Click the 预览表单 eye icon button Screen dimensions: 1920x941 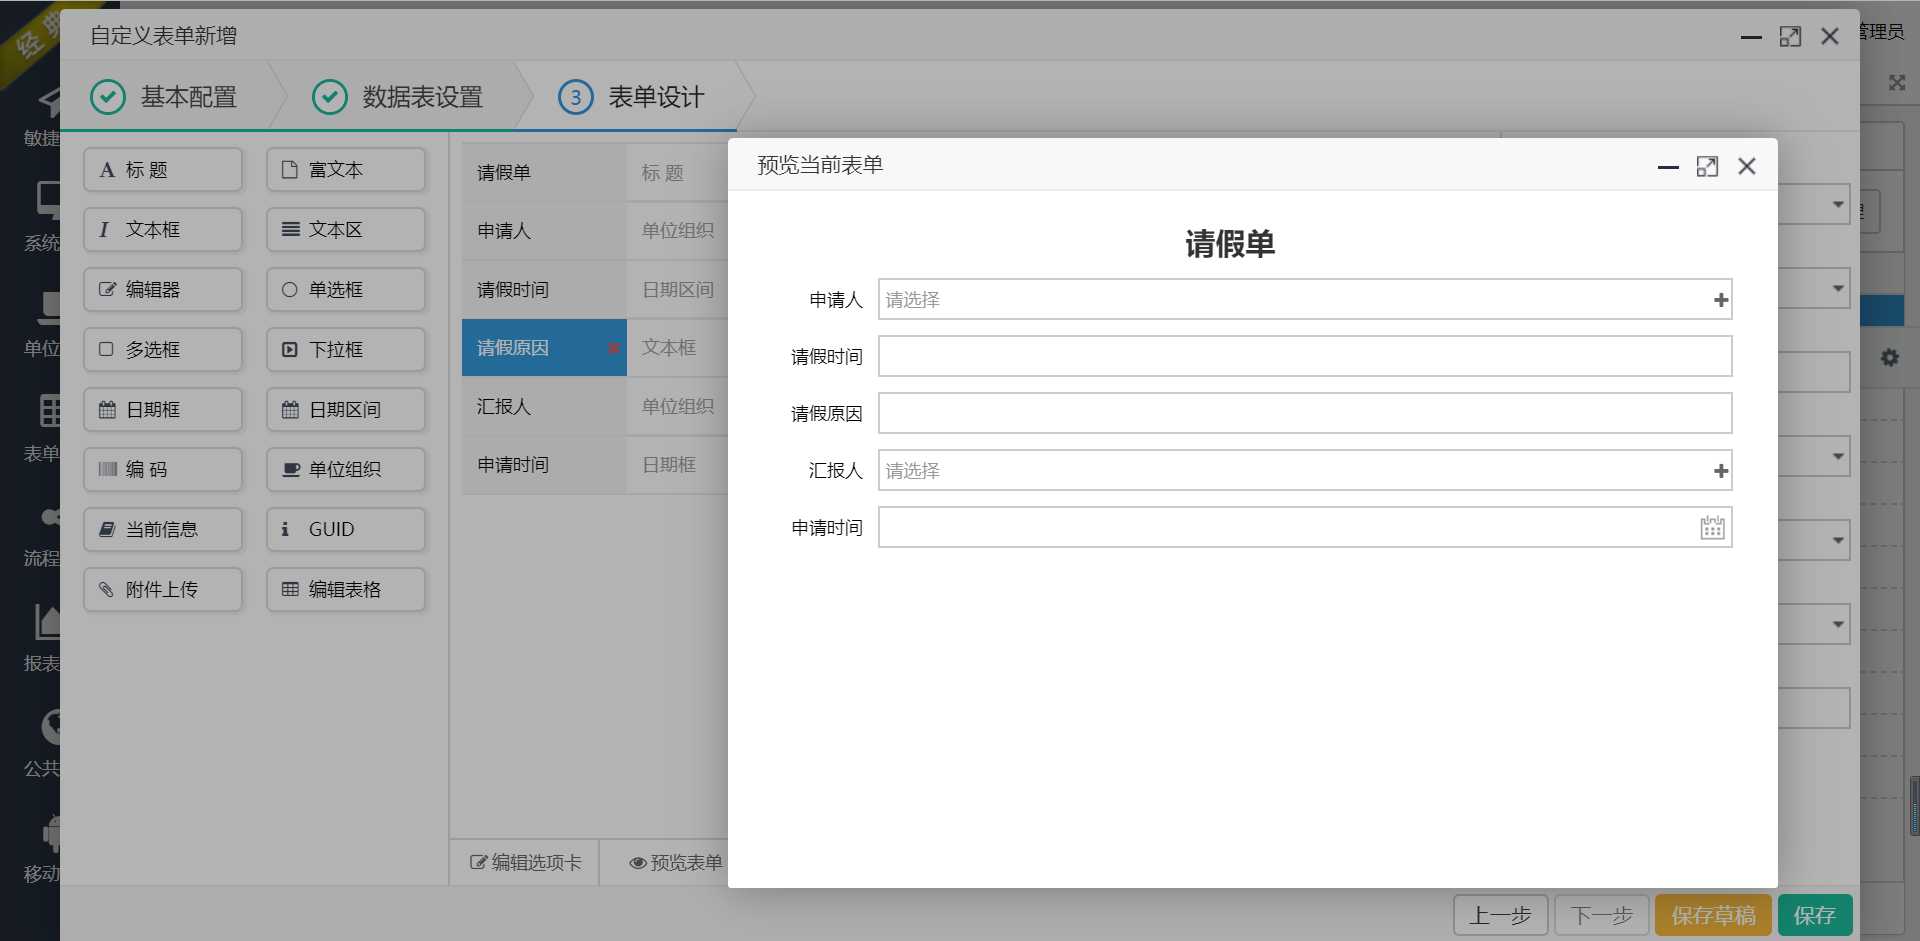[x=675, y=862]
